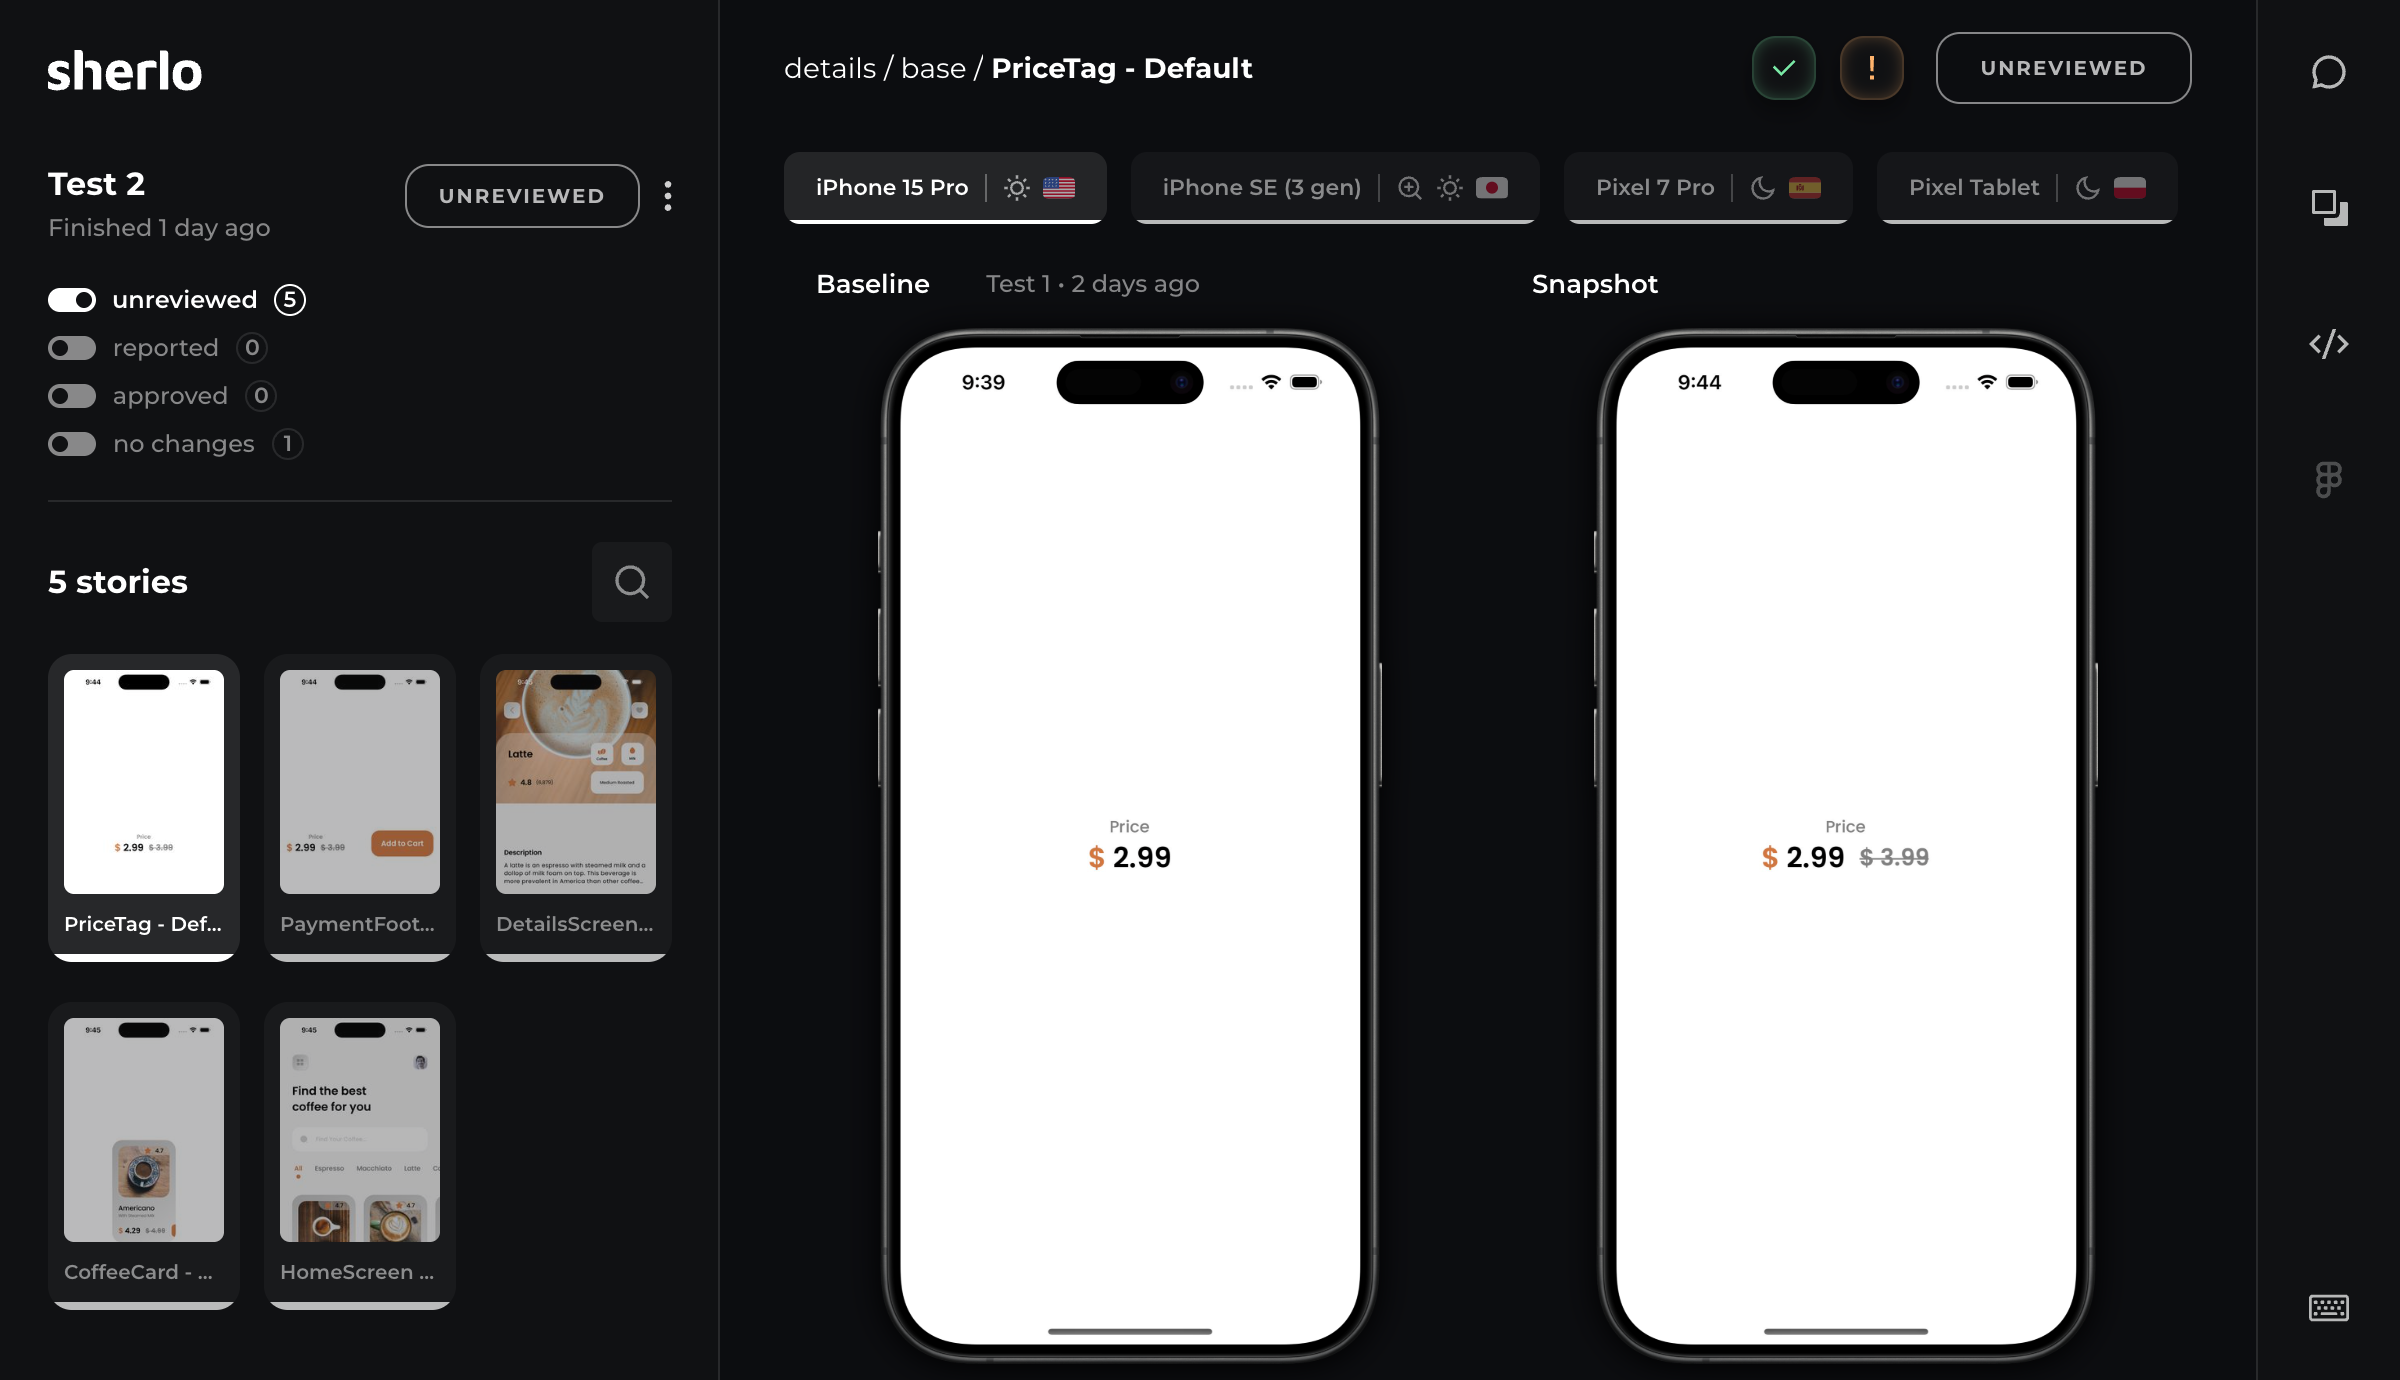This screenshot has height=1380, width=2400.
Task: Click the US flag in iPhone 15 Pro tab
Action: 1059,188
